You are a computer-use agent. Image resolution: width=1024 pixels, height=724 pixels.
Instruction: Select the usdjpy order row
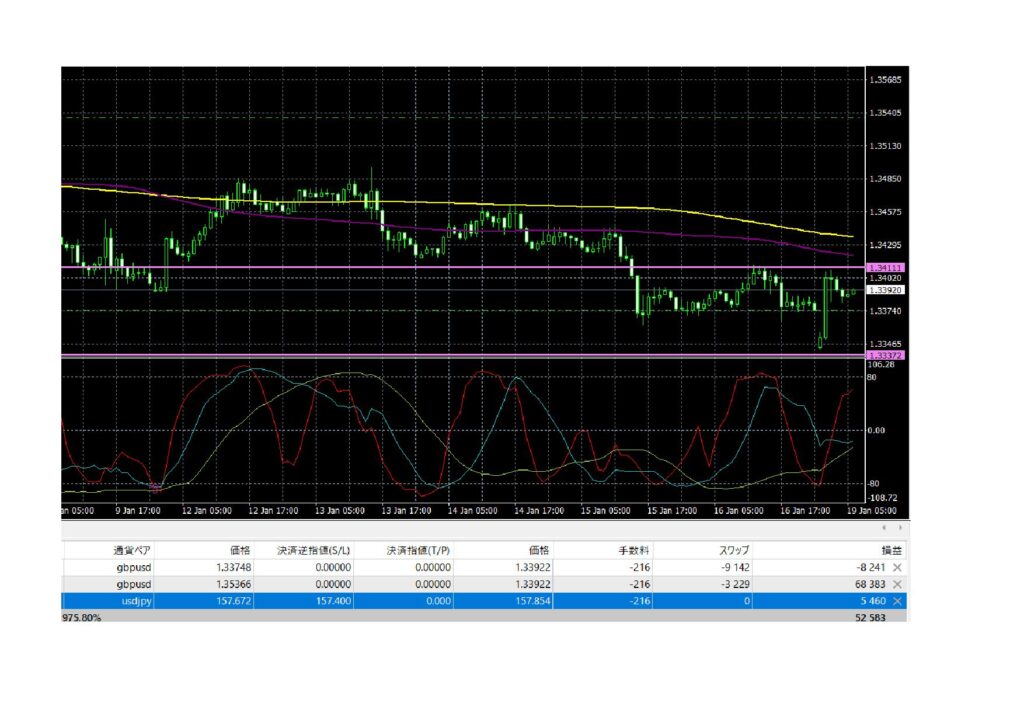point(484,601)
